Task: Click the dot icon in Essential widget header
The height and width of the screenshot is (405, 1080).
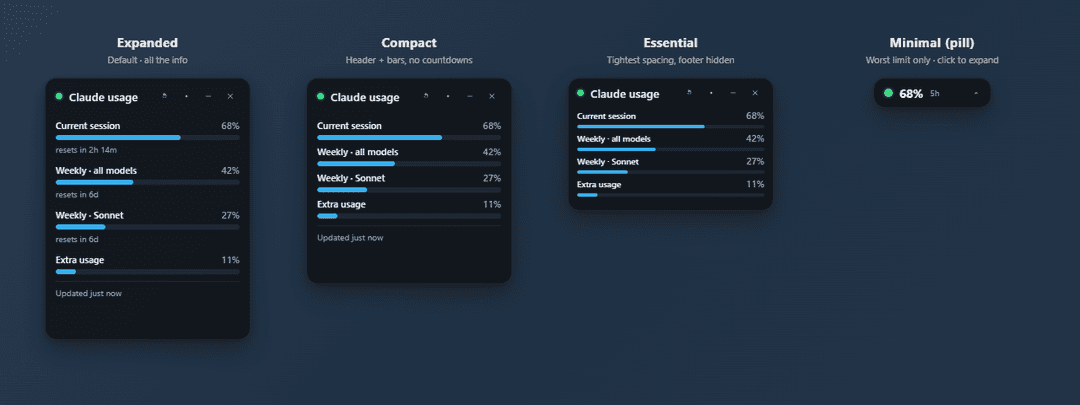Action: pos(711,93)
